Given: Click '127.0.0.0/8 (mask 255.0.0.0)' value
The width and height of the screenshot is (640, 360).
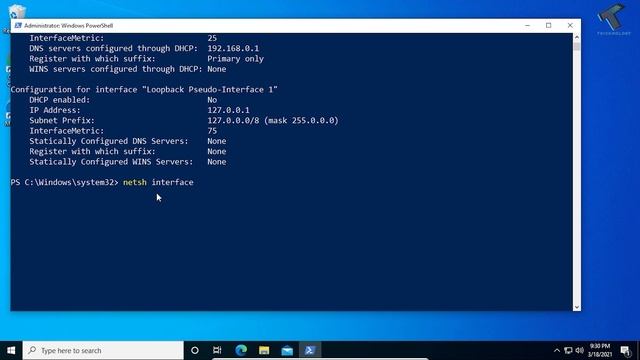Looking at the screenshot, I should coord(273,120).
